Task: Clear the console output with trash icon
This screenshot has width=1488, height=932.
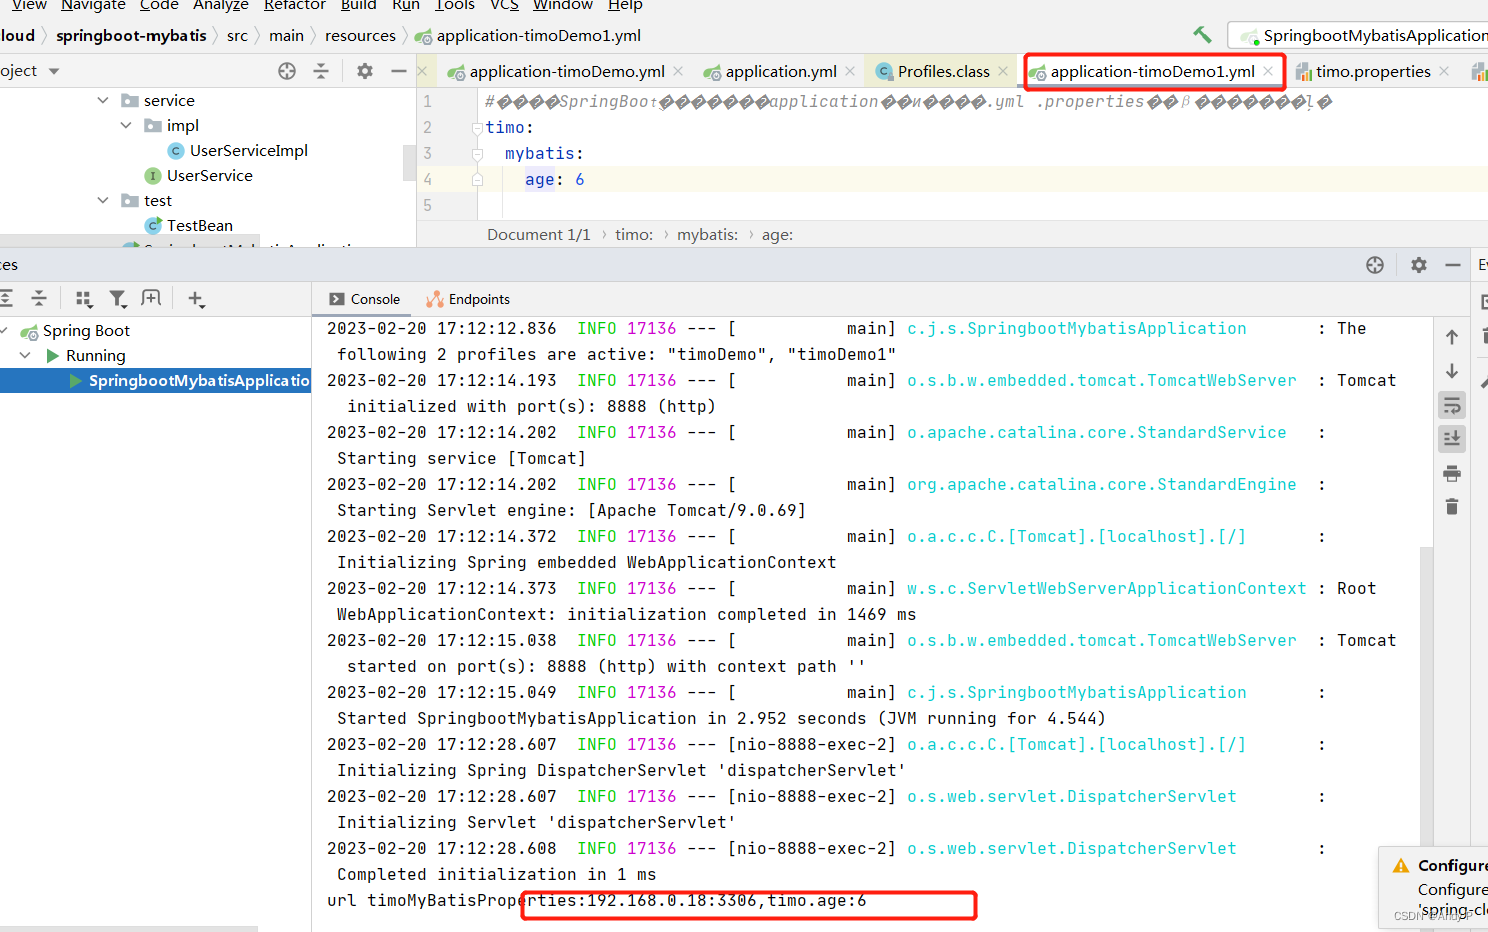Action: coord(1452,506)
